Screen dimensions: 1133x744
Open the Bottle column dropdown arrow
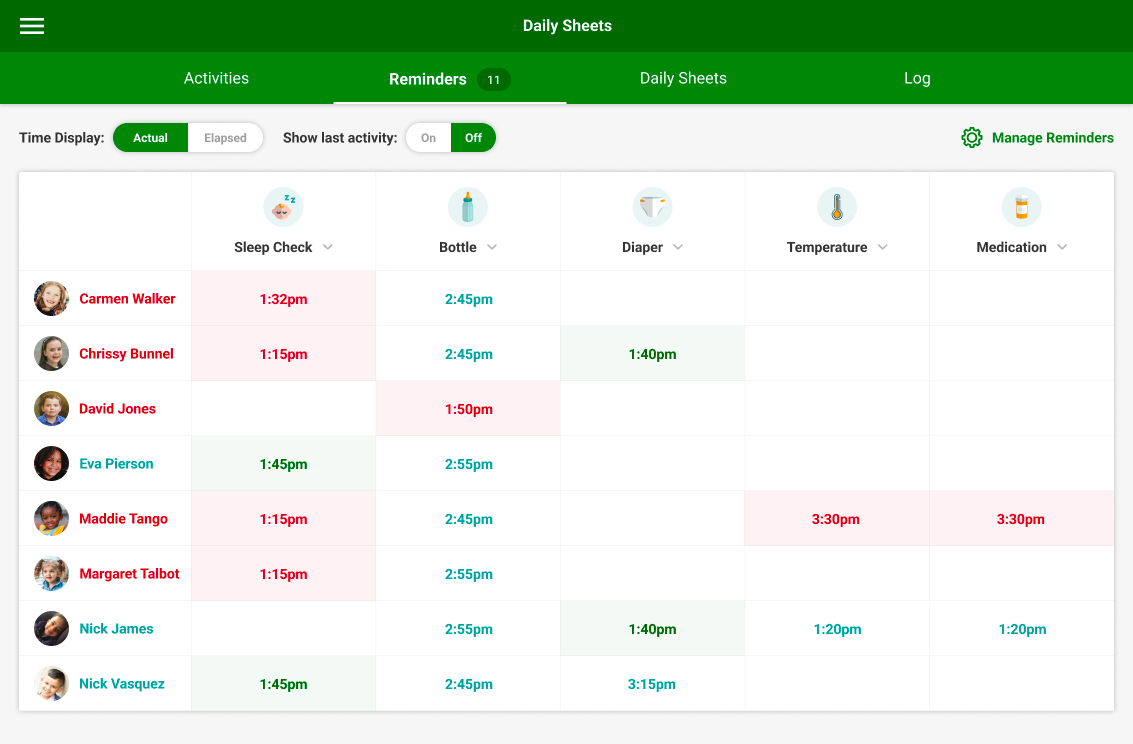pos(491,246)
